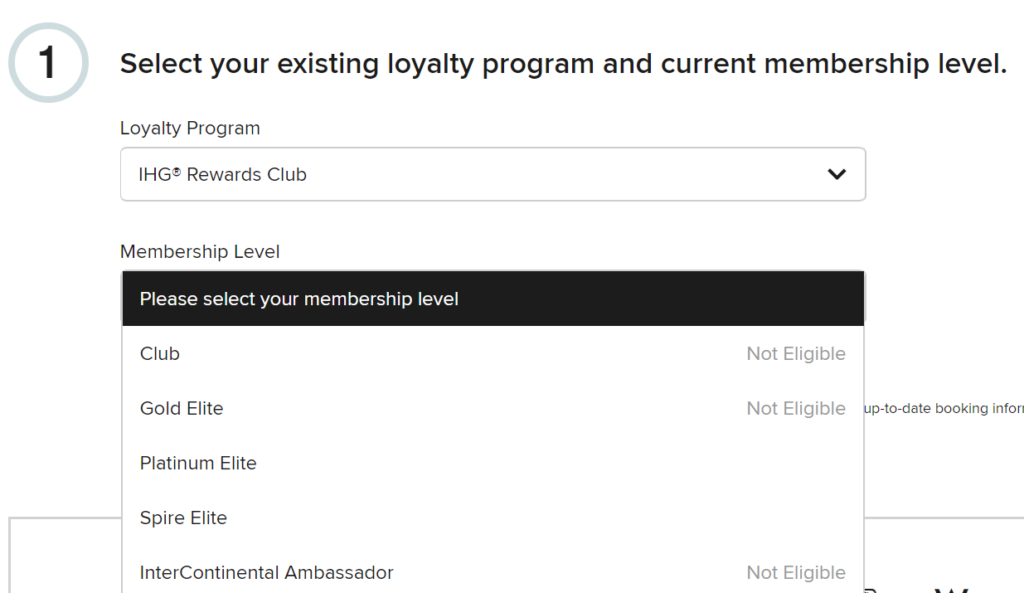
Task: Choose the Club membership level
Action: click(160, 354)
